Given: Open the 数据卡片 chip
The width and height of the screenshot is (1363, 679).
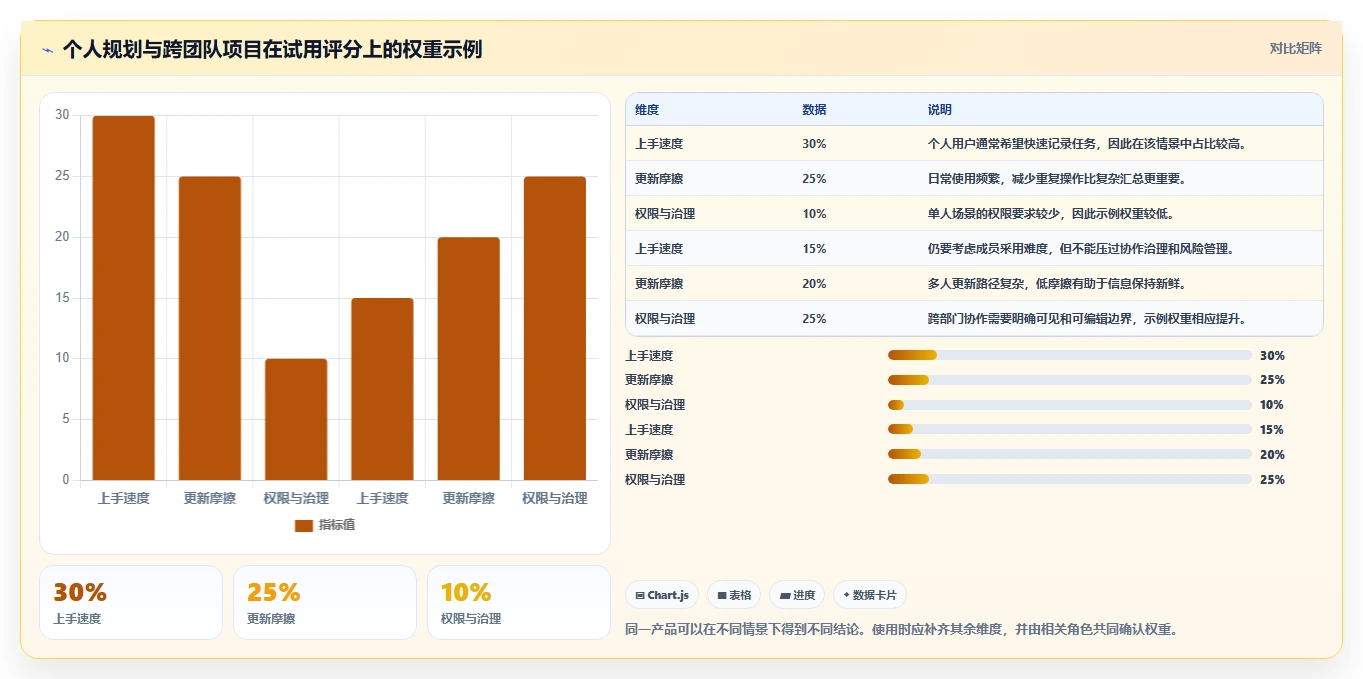Looking at the screenshot, I should point(870,595).
